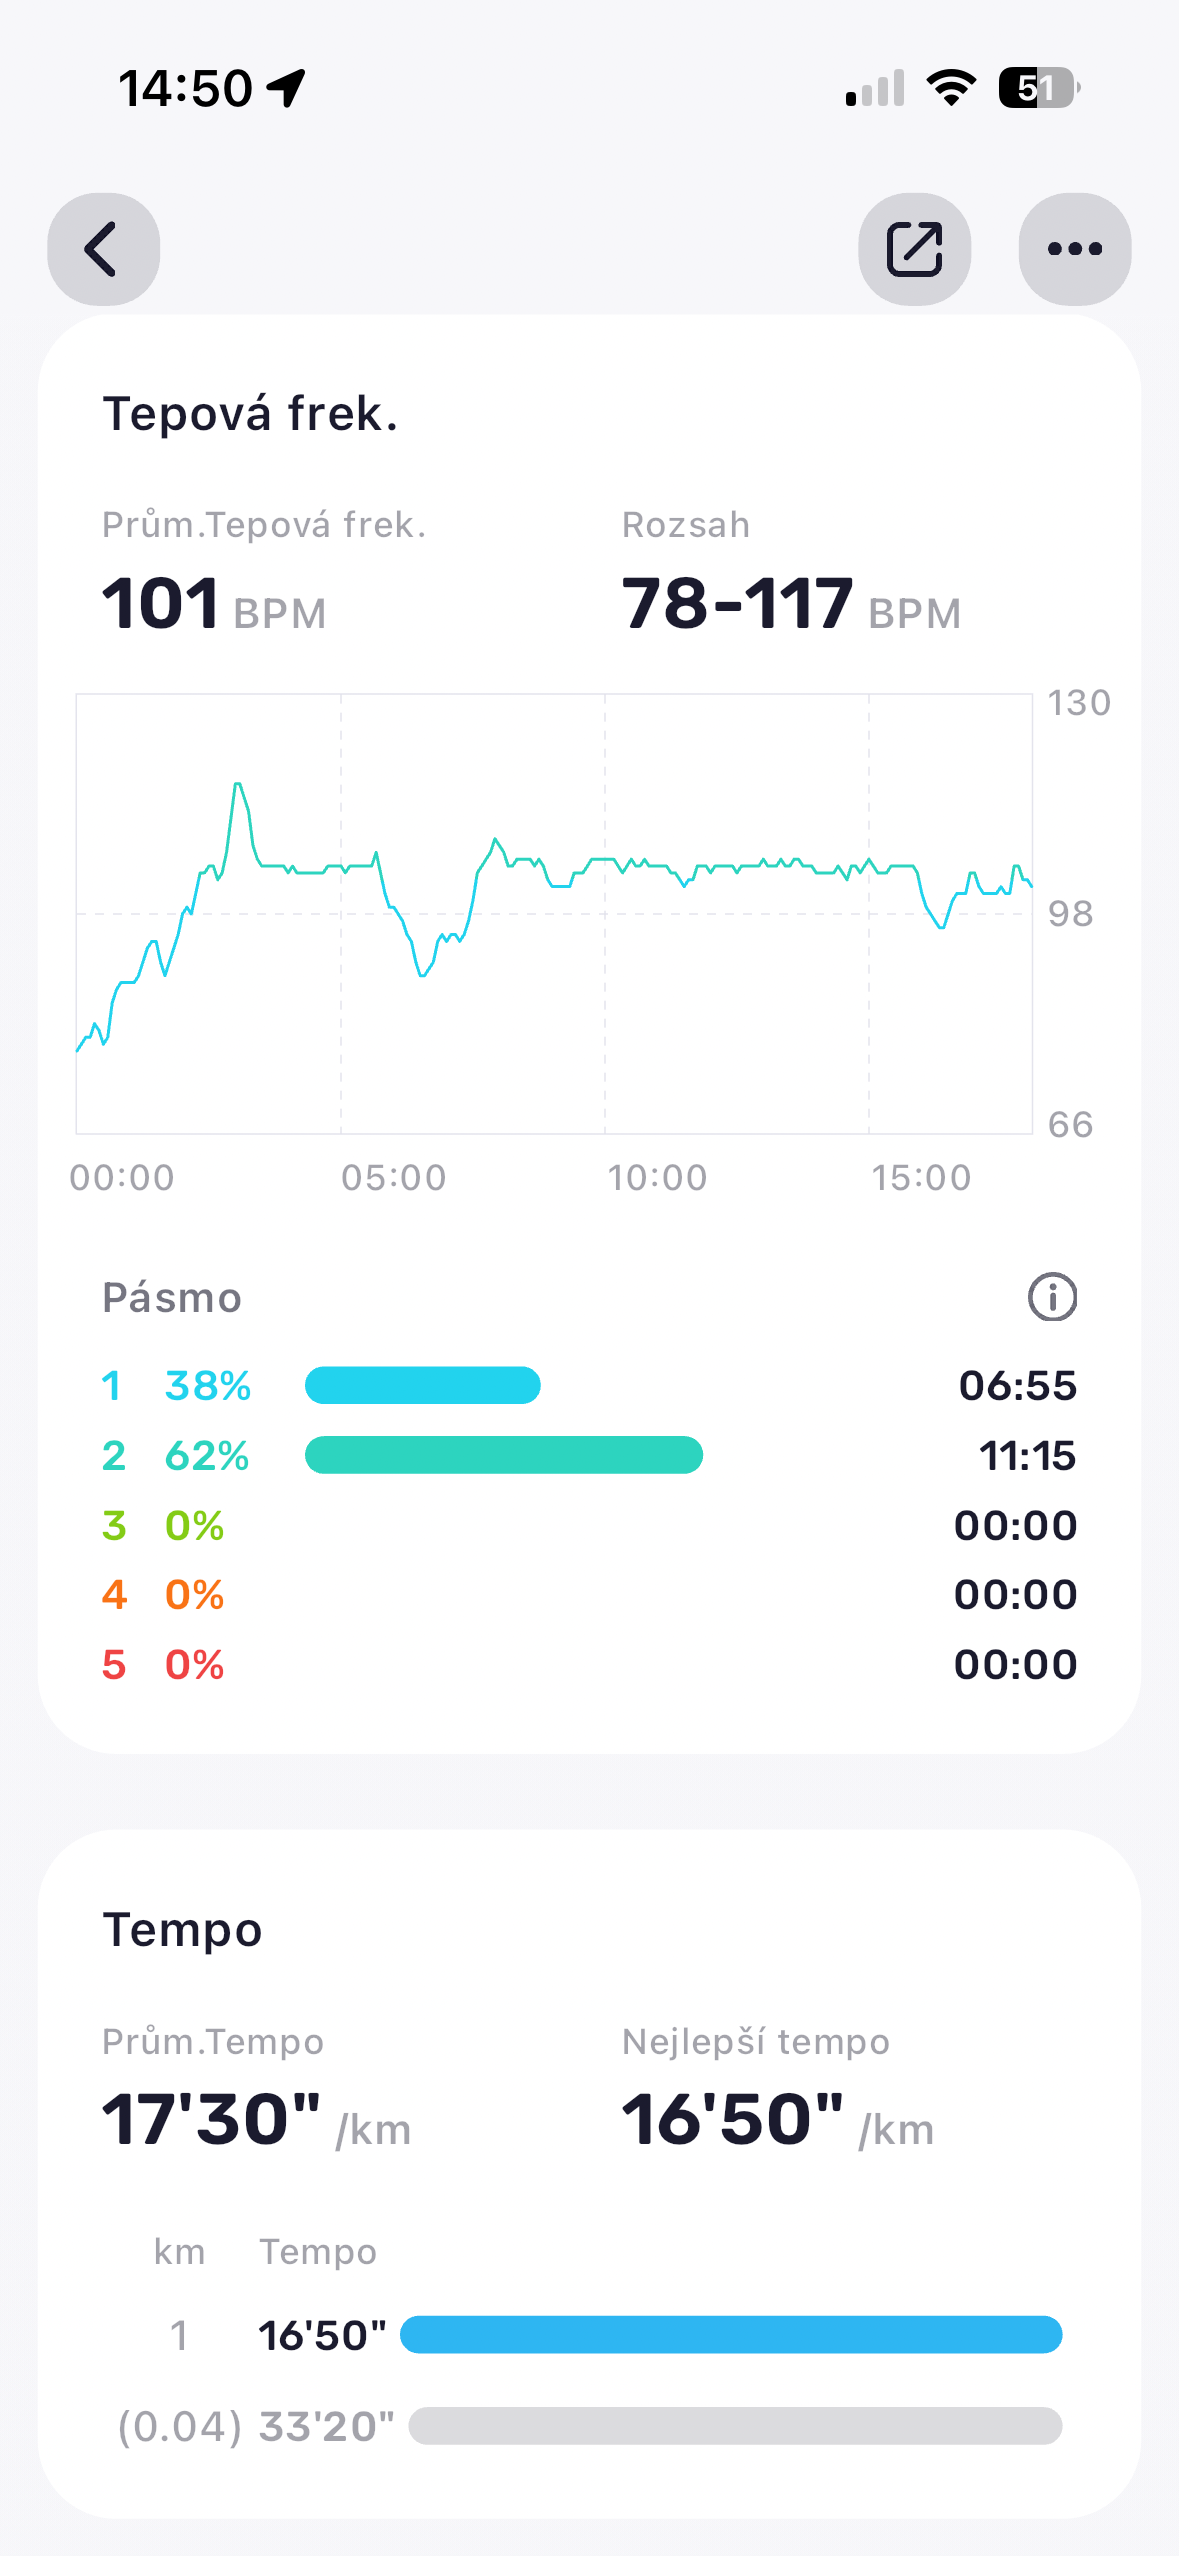Tap the Tempo section heading
The height and width of the screenshot is (2556, 1179).
182,1930
